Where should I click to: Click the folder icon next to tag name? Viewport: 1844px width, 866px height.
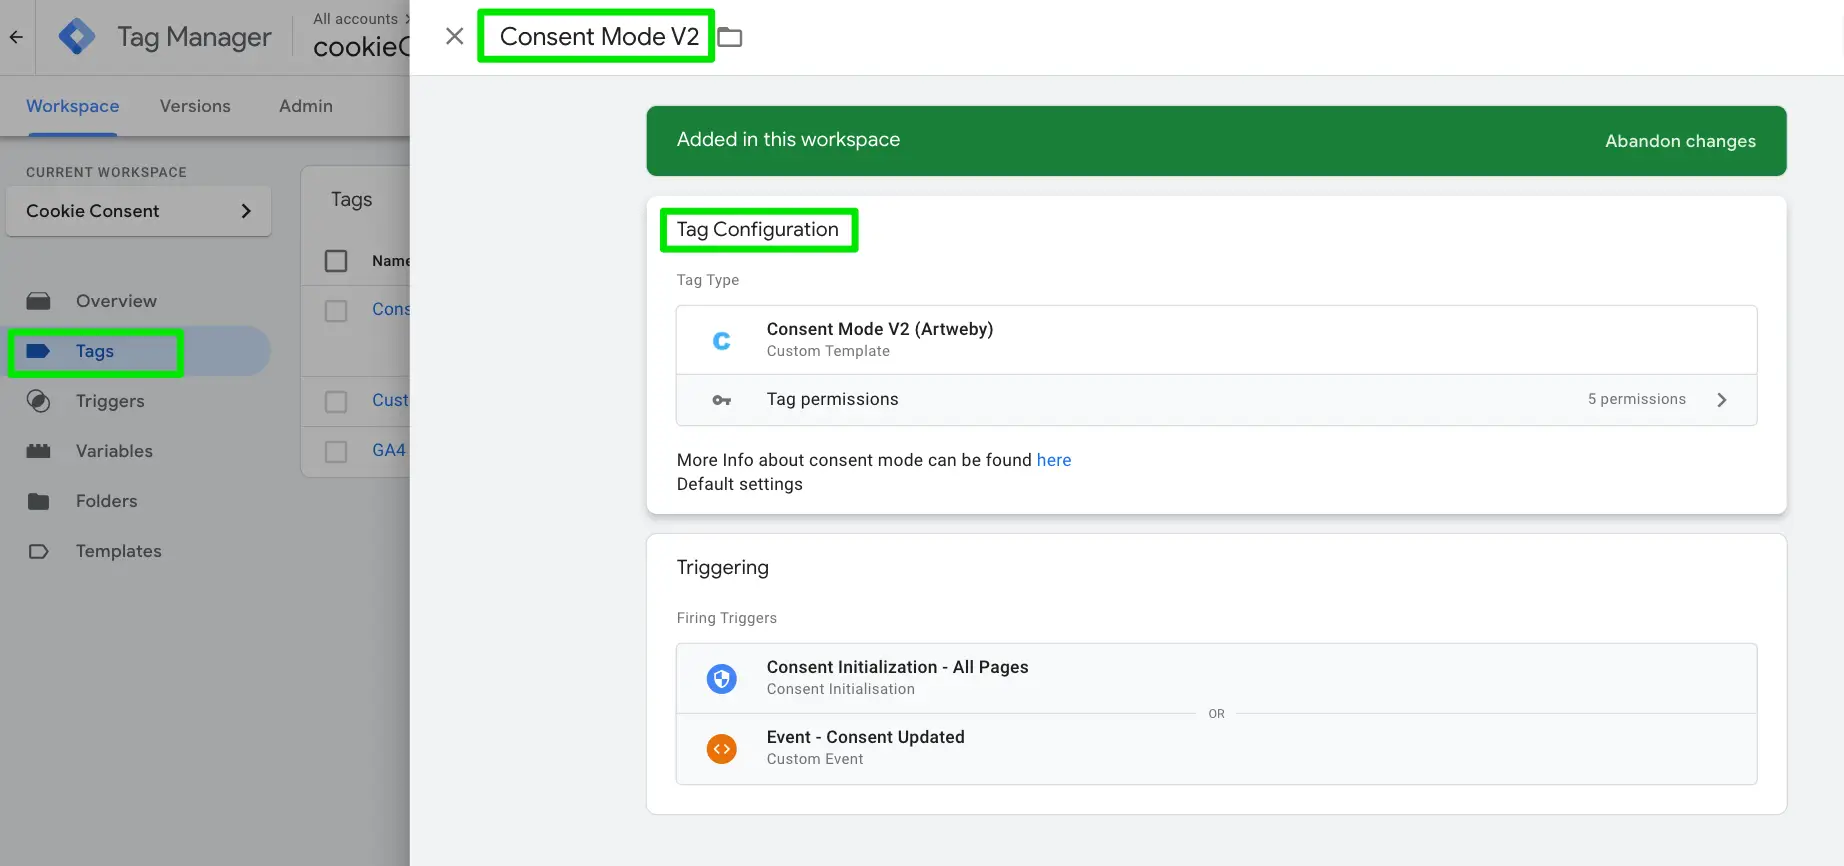pyautogui.click(x=730, y=37)
